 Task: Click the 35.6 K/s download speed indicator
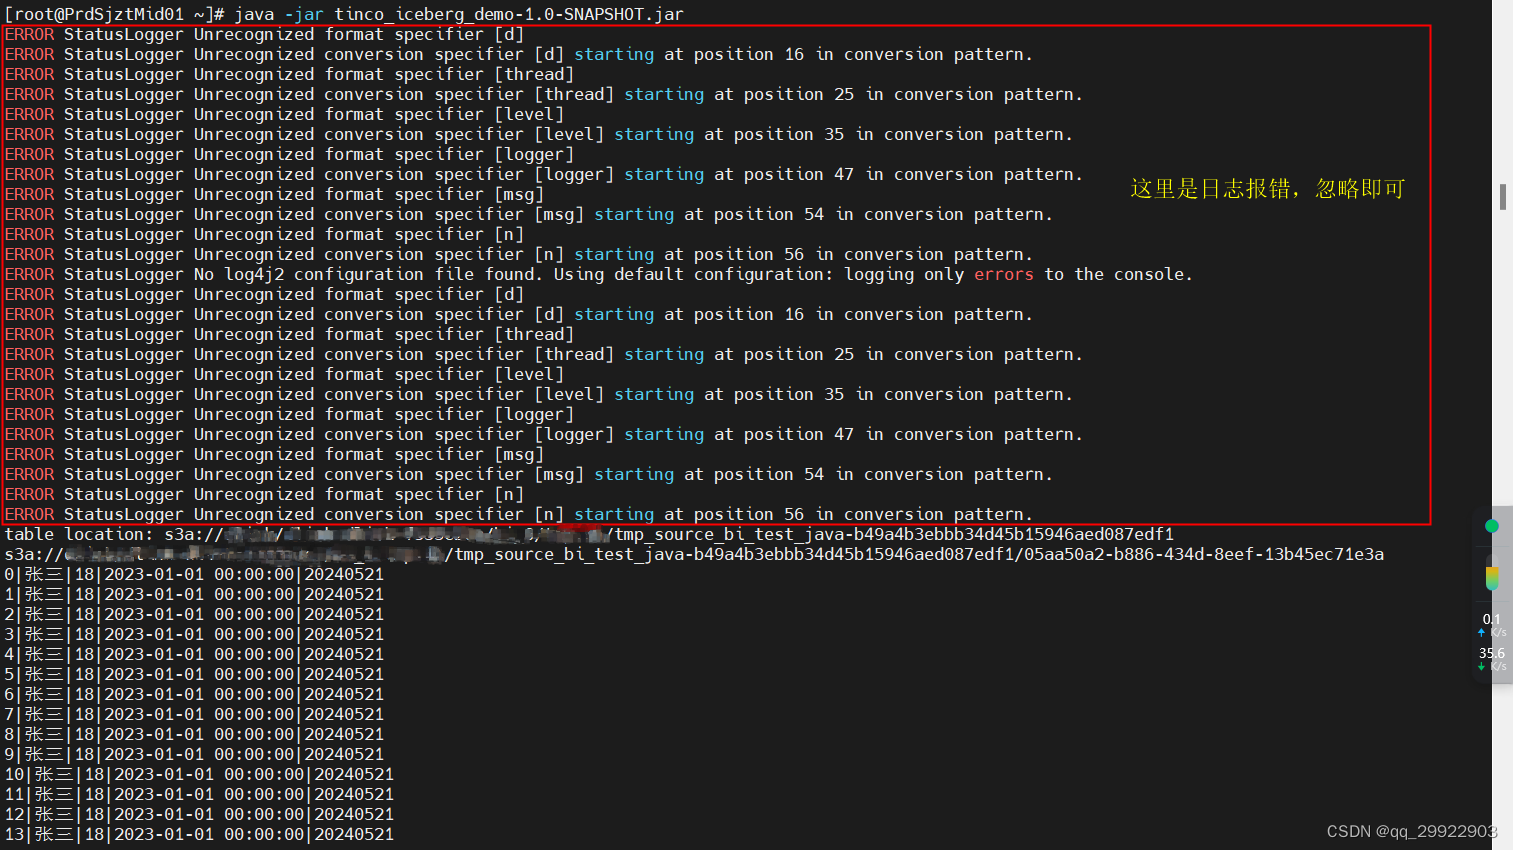pos(1492,659)
